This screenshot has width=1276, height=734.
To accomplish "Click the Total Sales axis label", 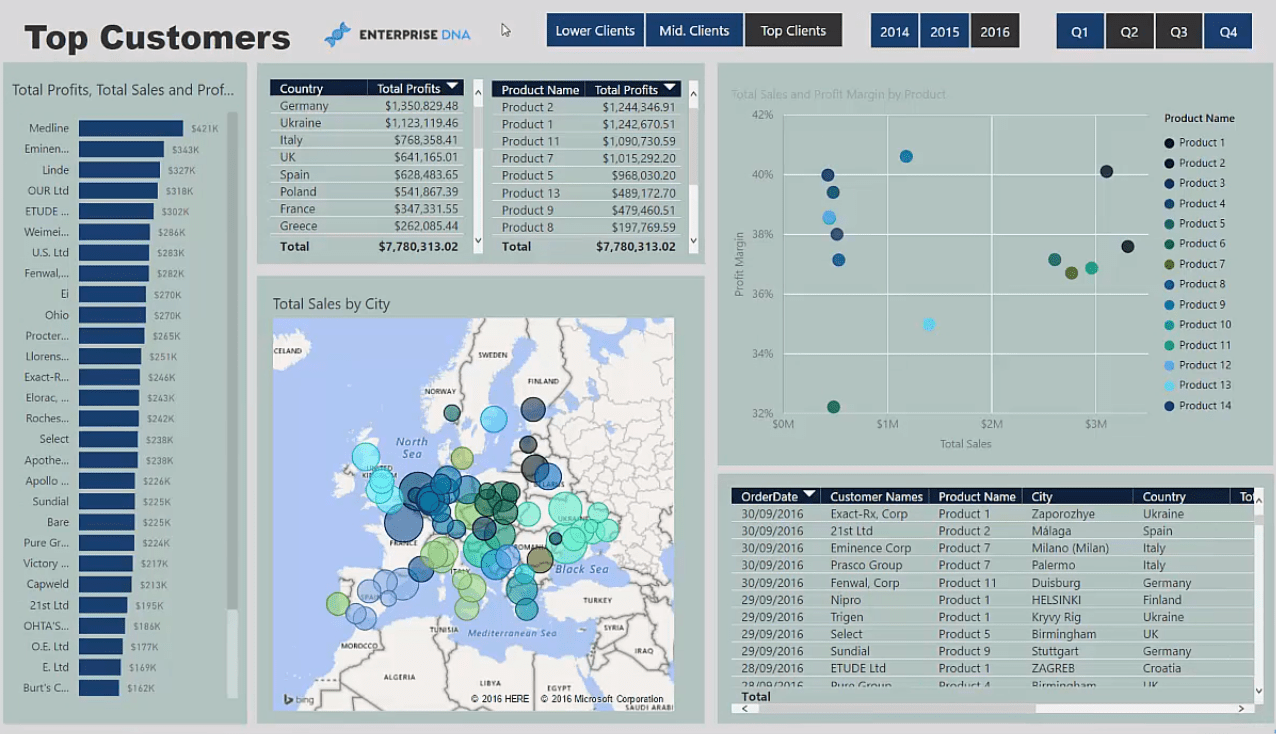I will pos(965,443).
